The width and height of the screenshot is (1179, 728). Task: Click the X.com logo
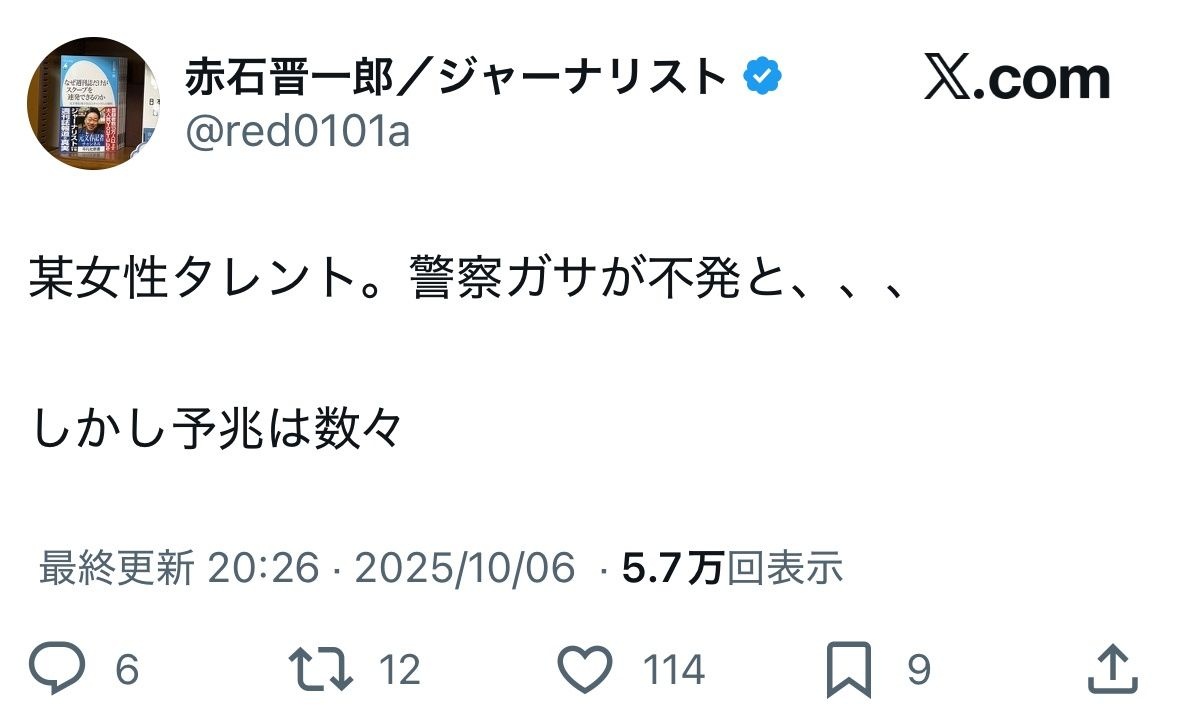click(x=1016, y=79)
